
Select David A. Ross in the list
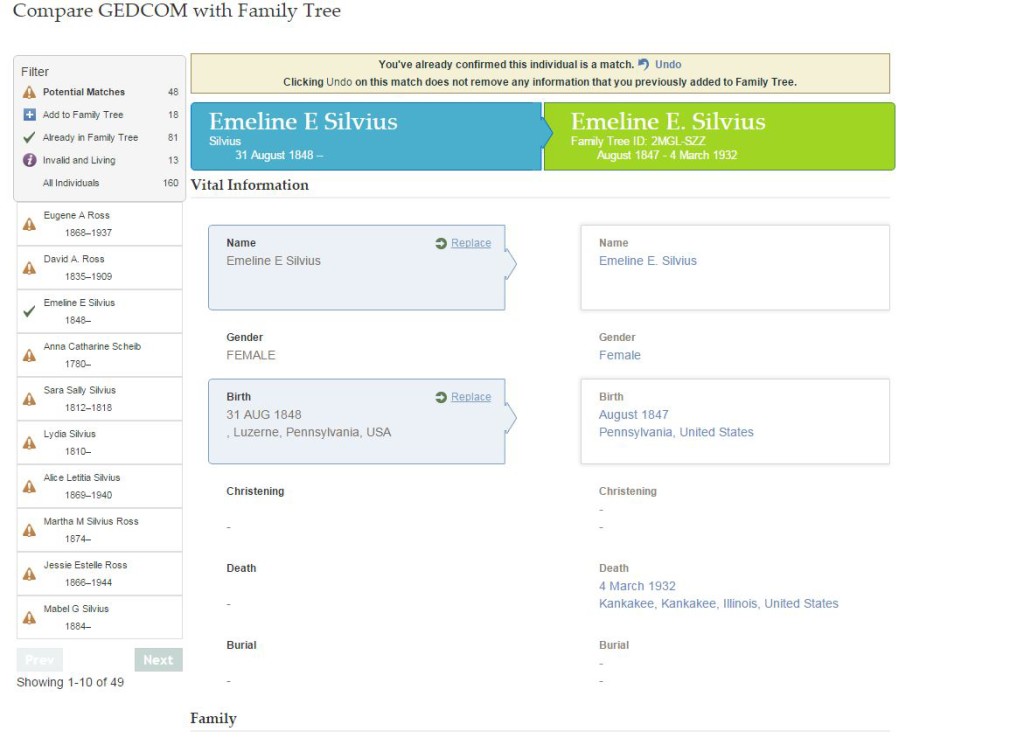click(x=99, y=268)
